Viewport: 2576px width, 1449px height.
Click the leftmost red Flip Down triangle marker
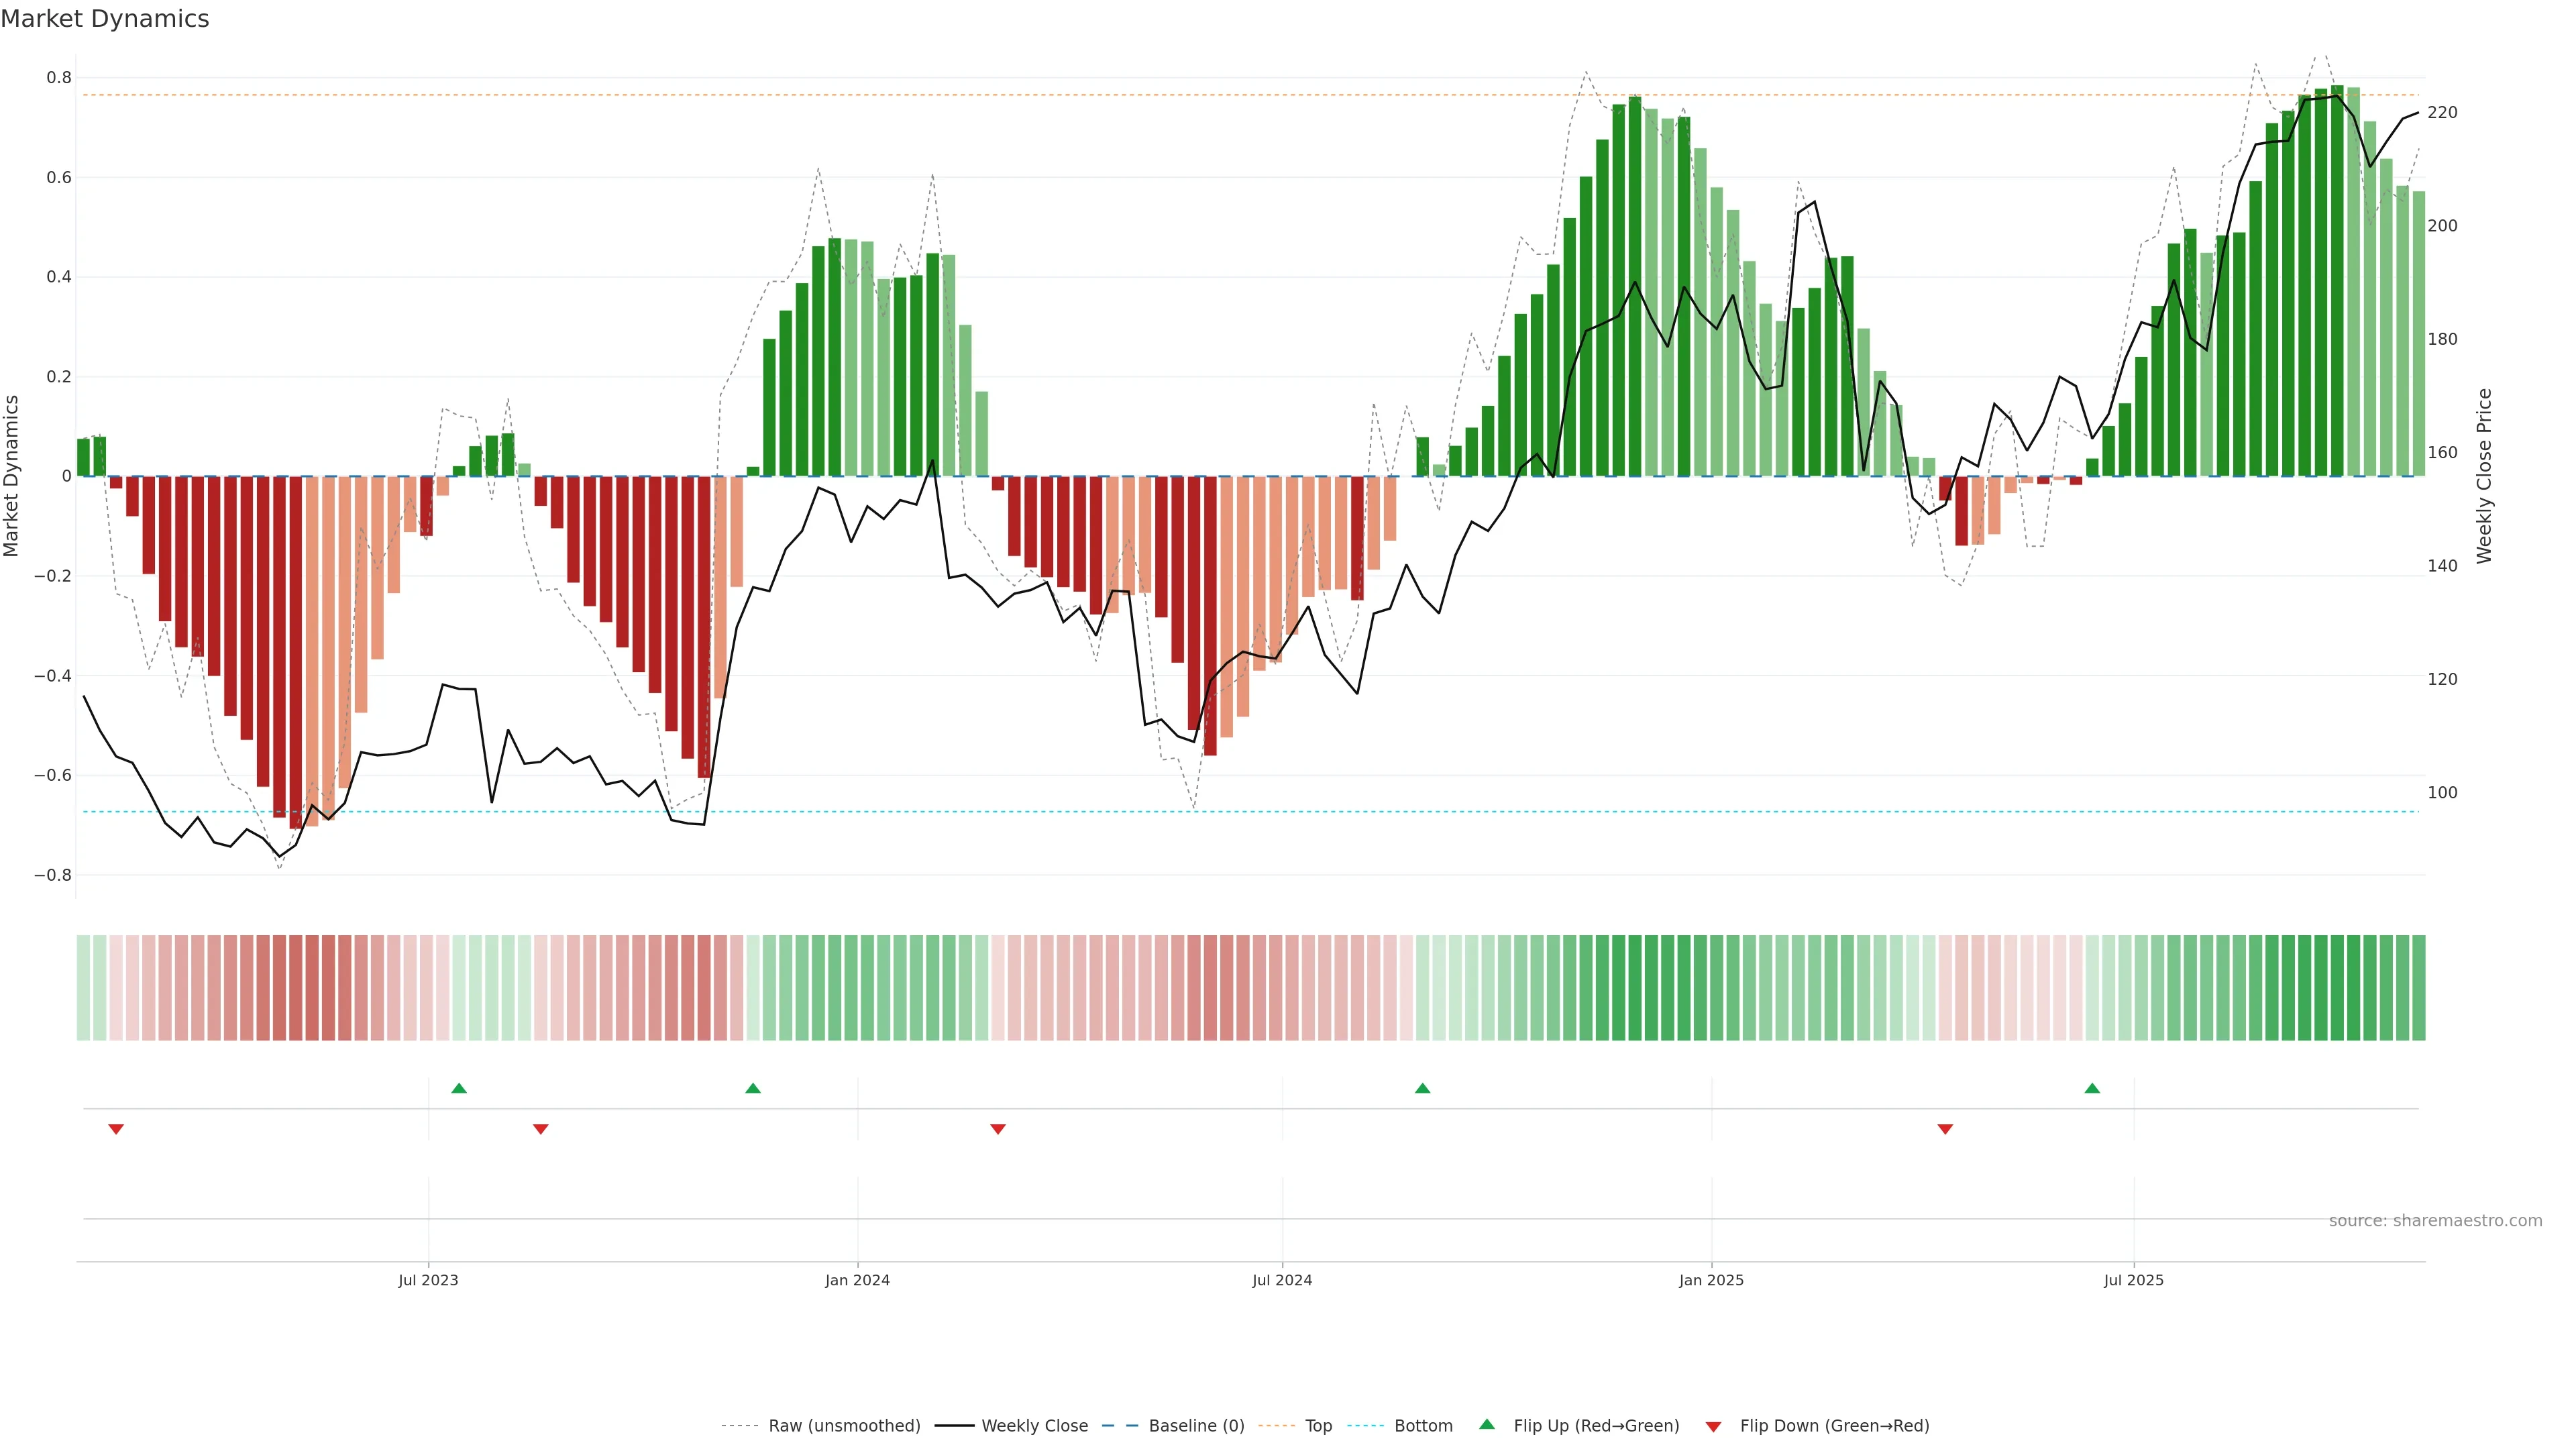(x=116, y=1129)
